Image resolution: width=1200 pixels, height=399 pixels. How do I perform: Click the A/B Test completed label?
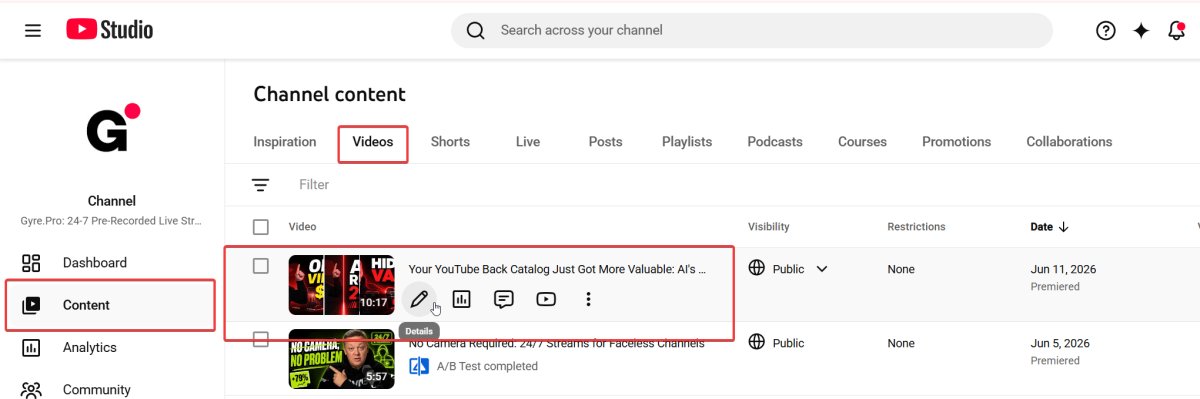[x=487, y=366]
